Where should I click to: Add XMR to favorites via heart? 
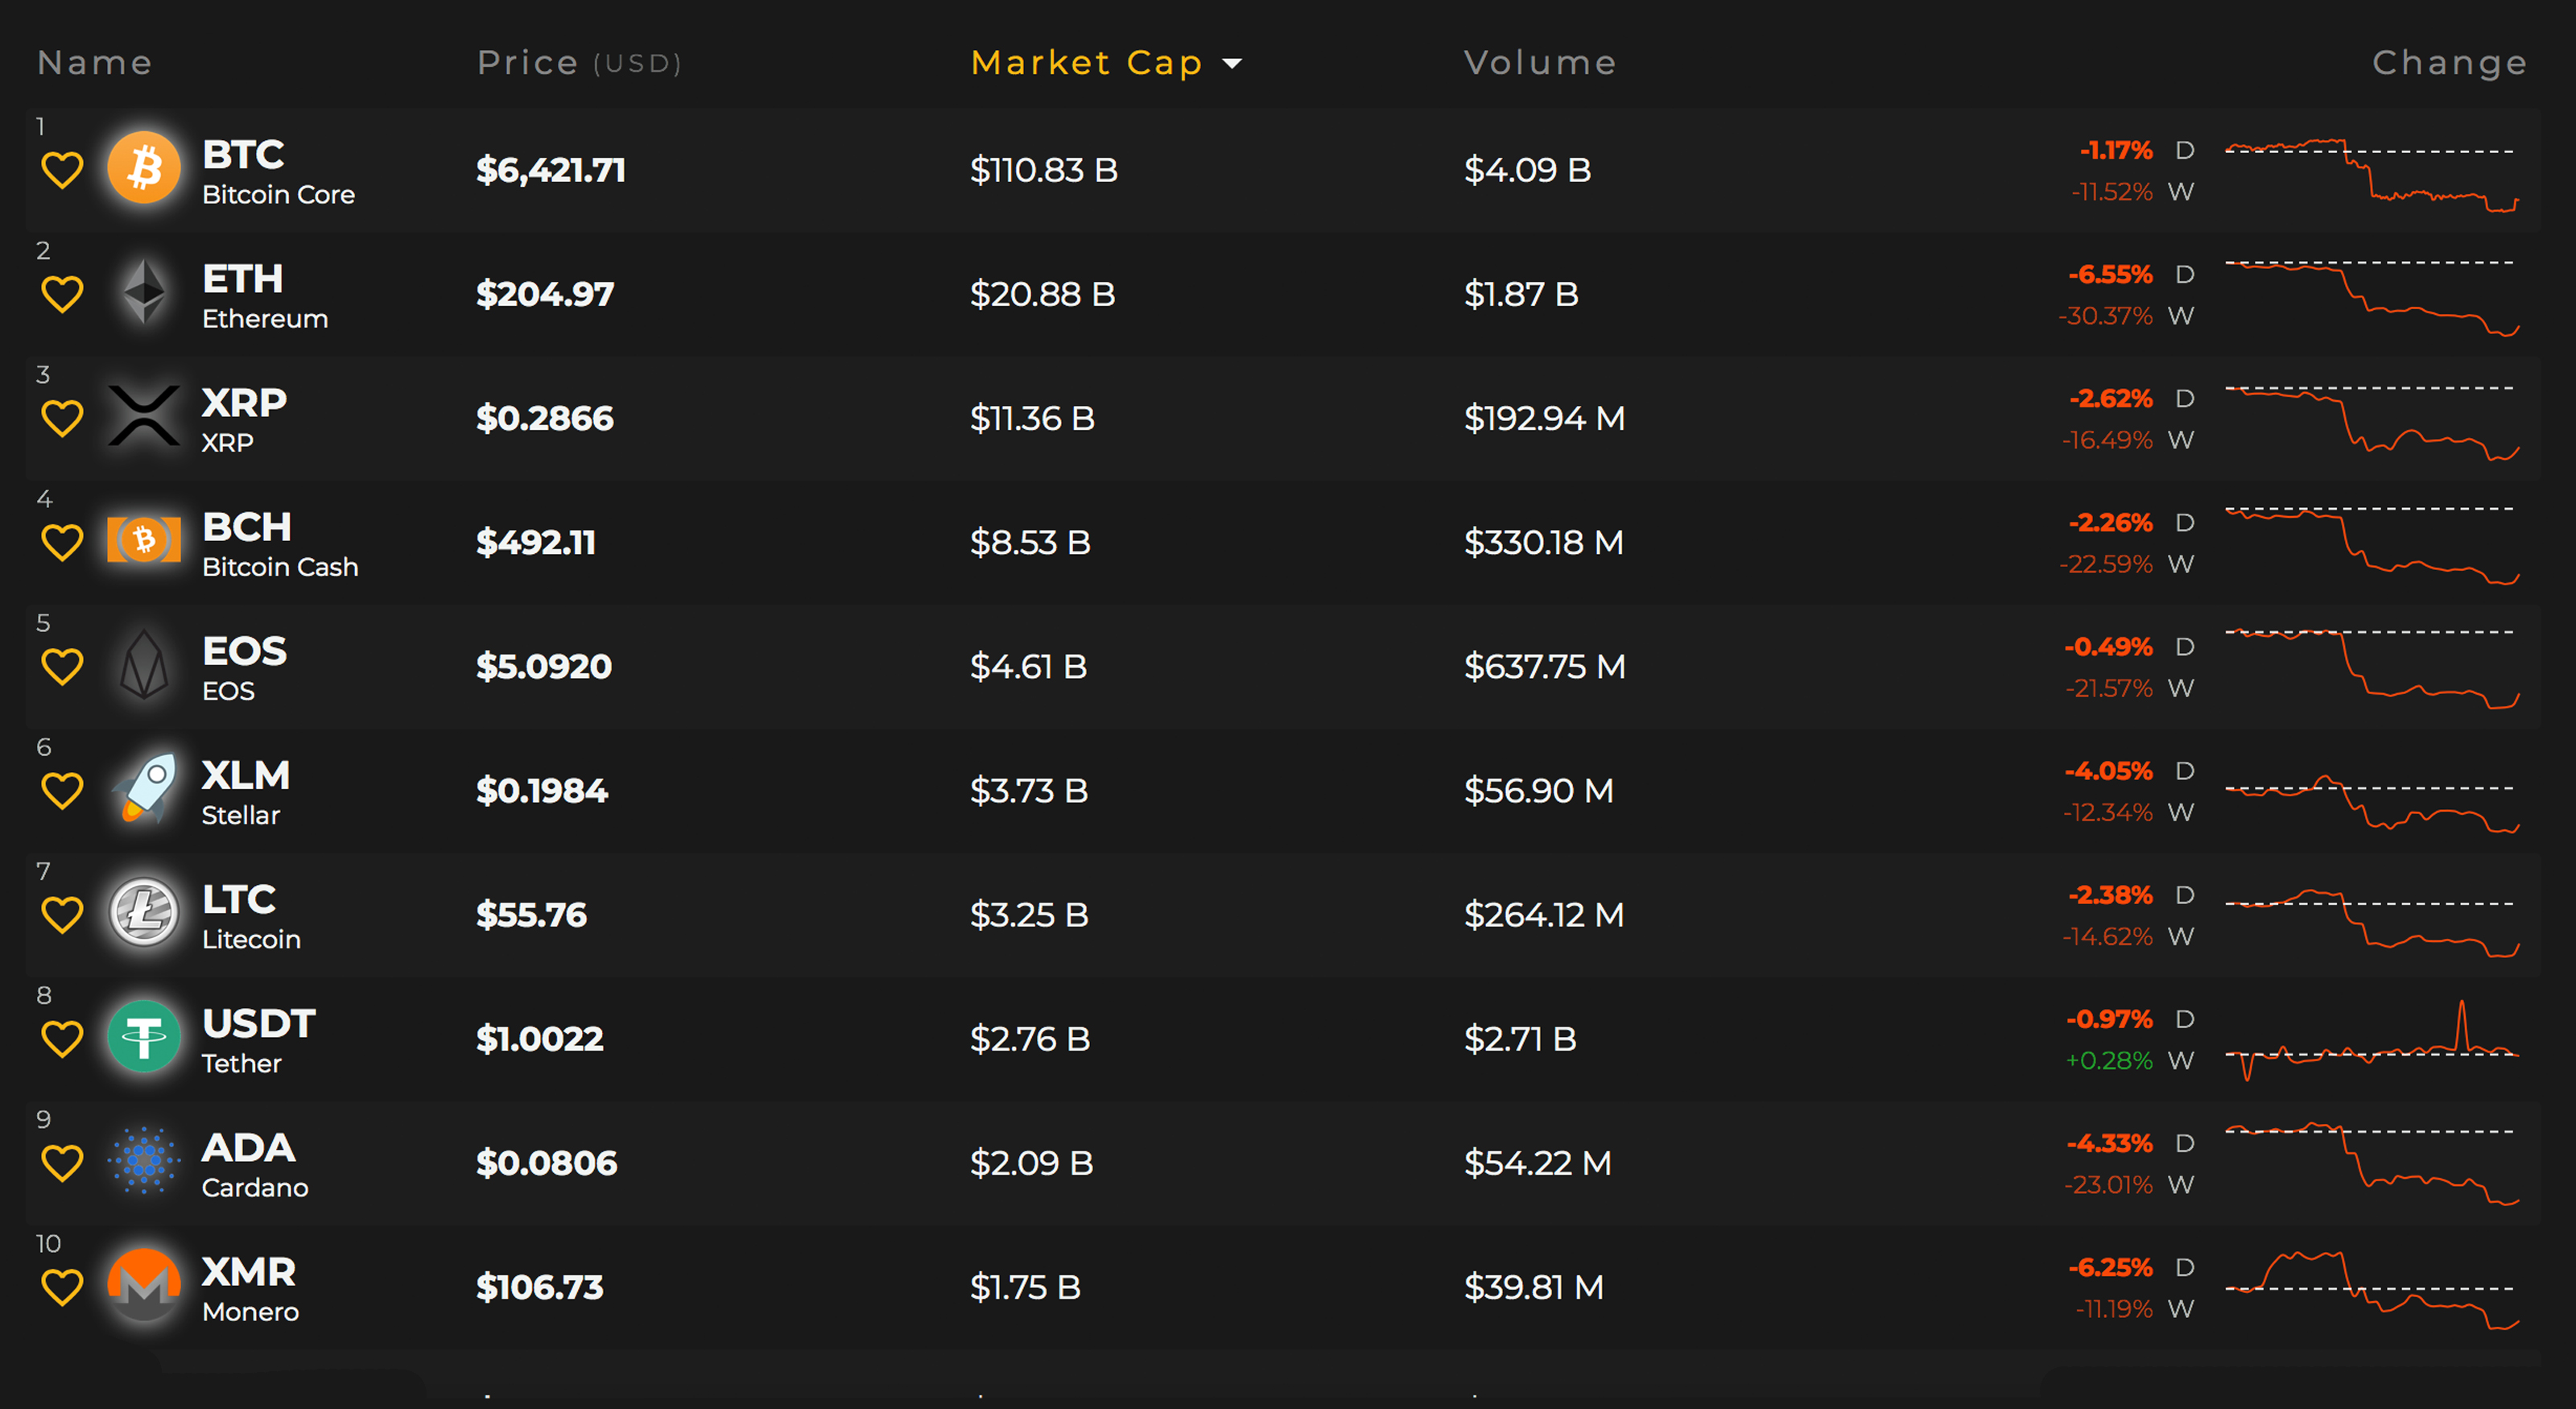tap(62, 1287)
